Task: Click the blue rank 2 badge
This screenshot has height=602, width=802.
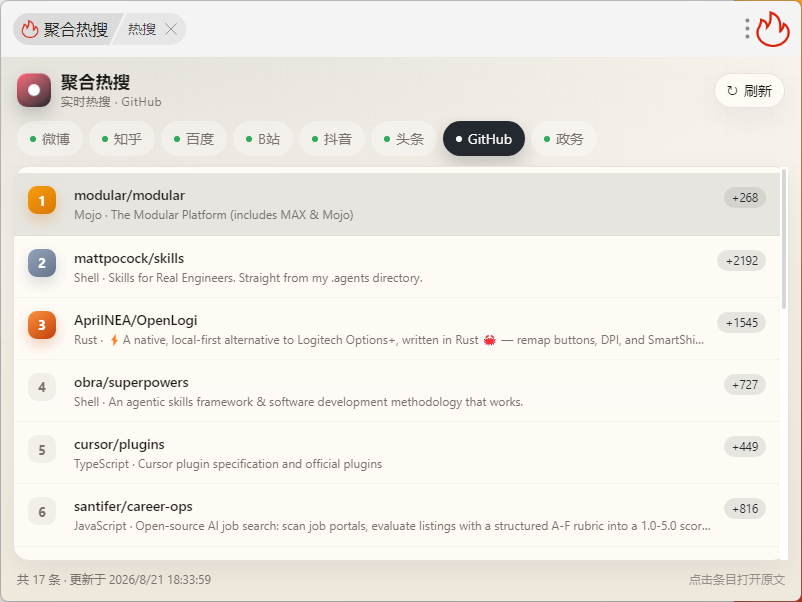Action: [42, 263]
